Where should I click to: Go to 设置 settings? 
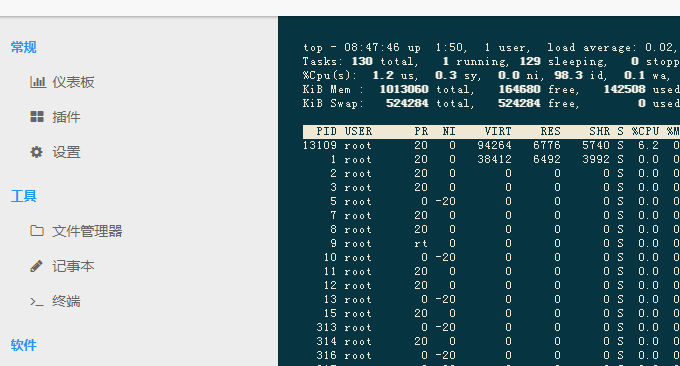pos(66,152)
